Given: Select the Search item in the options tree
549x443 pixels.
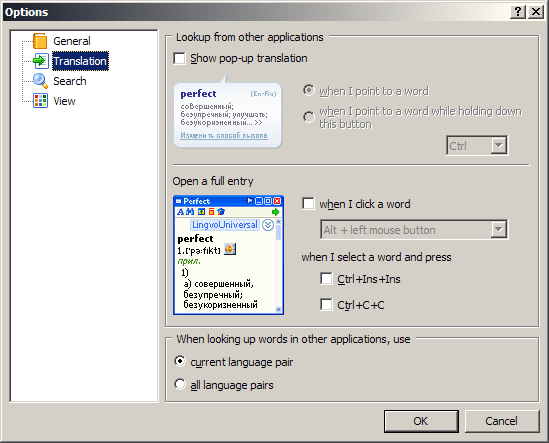Looking at the screenshot, I should click(x=70, y=81).
